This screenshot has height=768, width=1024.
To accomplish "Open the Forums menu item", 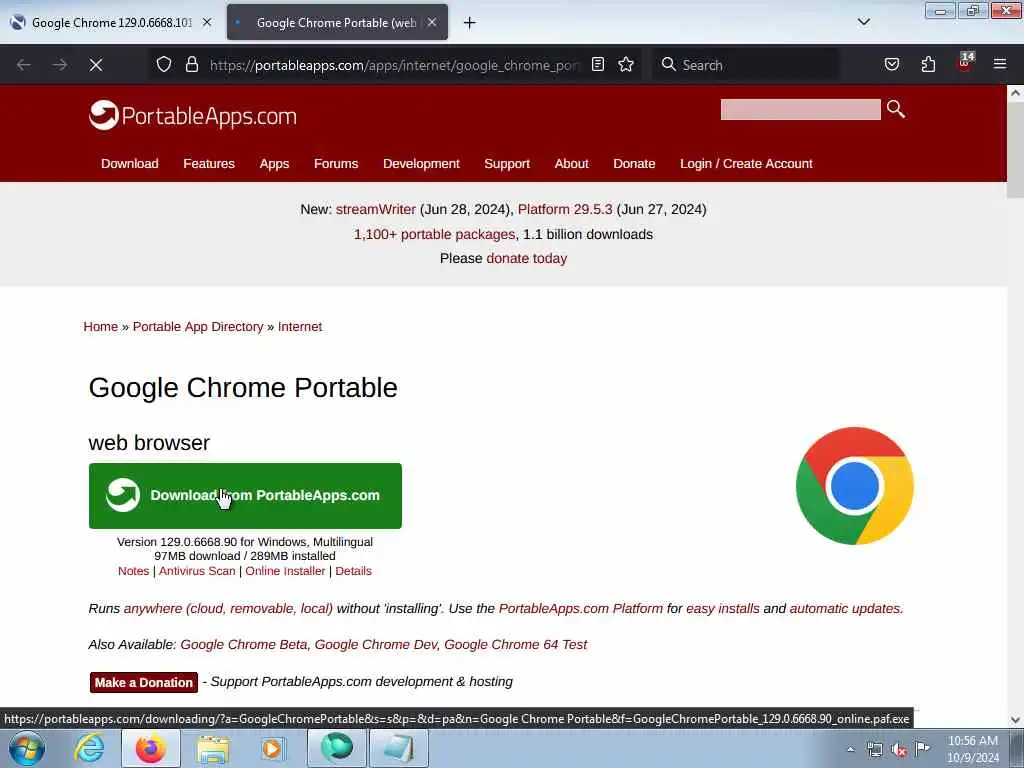I will [336, 164].
